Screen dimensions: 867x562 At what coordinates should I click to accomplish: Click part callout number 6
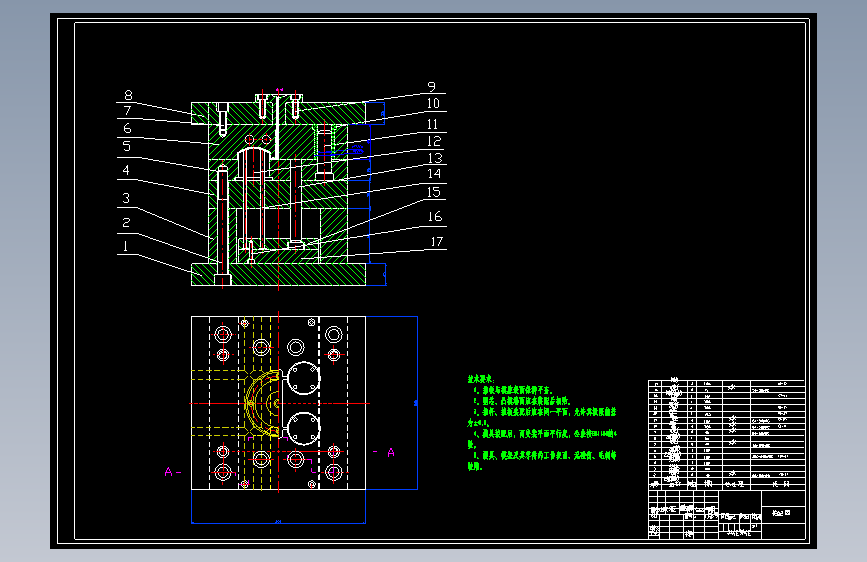127,128
